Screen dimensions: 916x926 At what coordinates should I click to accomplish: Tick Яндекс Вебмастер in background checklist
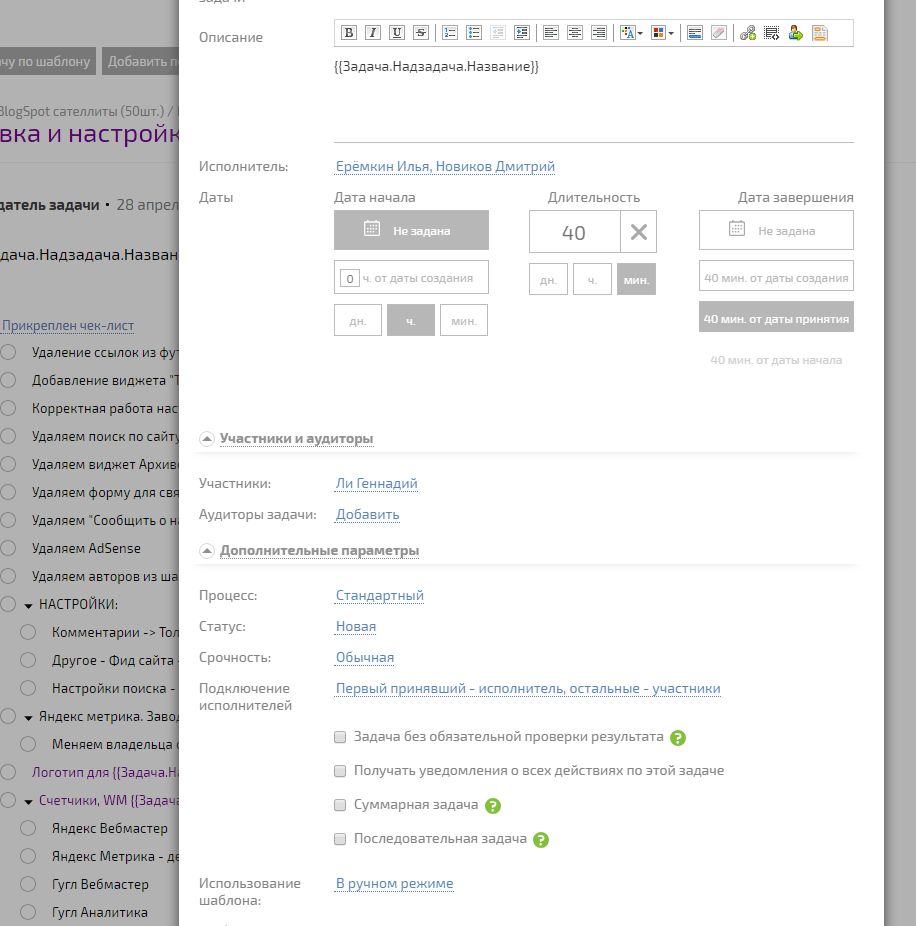[28, 828]
